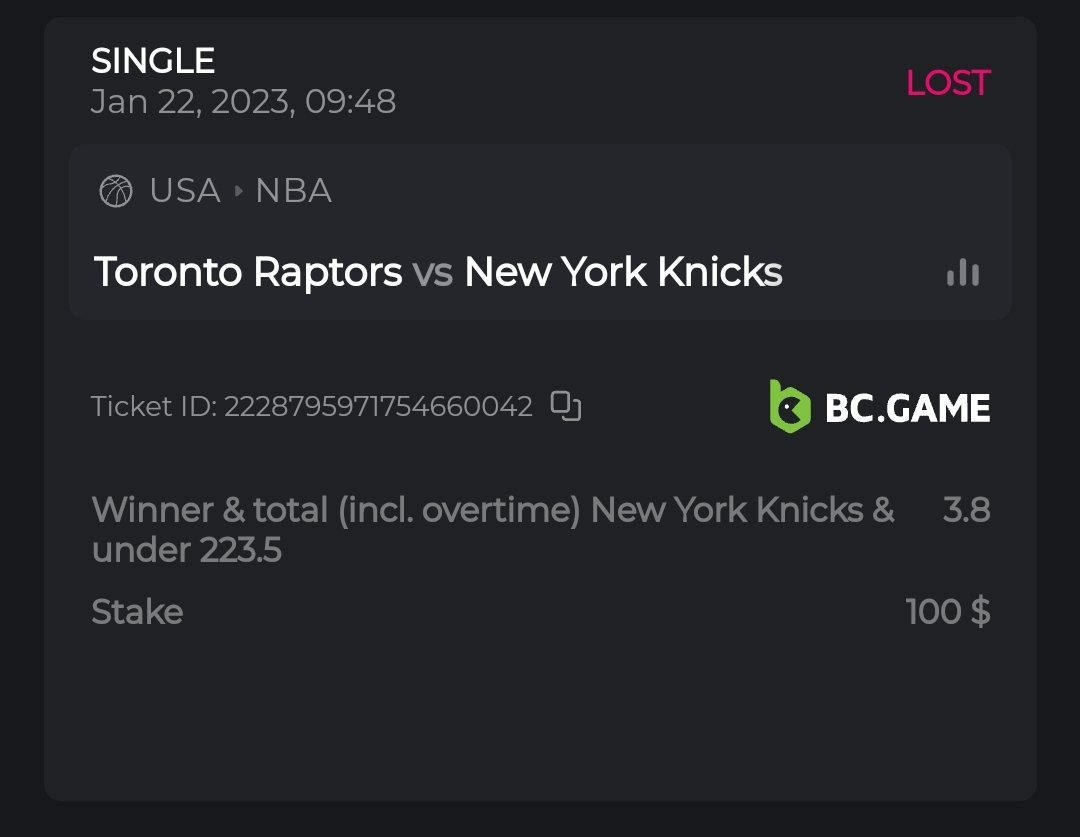The height and width of the screenshot is (837, 1080).
Task: Click the under 223.5 selection text
Action: 187,550
